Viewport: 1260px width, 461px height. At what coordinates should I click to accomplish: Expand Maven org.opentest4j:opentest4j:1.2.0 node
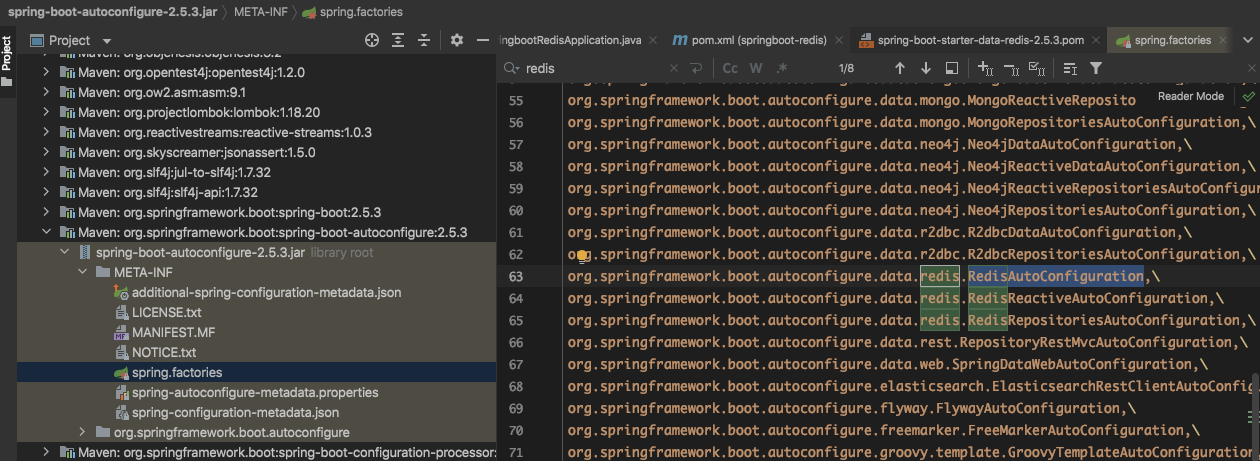pyautogui.click(x=46, y=73)
